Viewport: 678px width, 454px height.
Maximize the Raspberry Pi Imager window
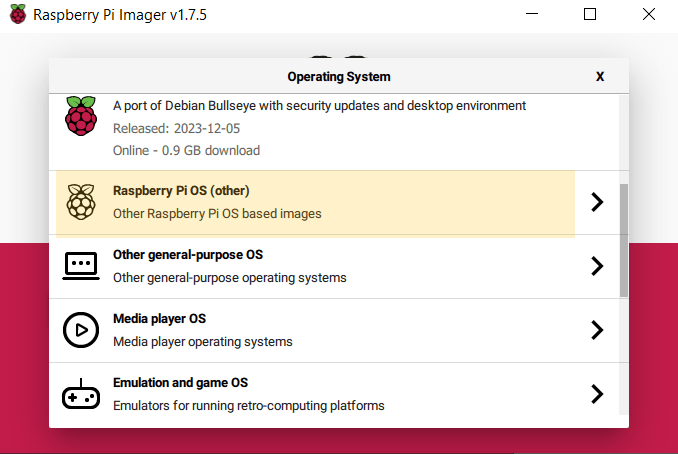(590, 15)
